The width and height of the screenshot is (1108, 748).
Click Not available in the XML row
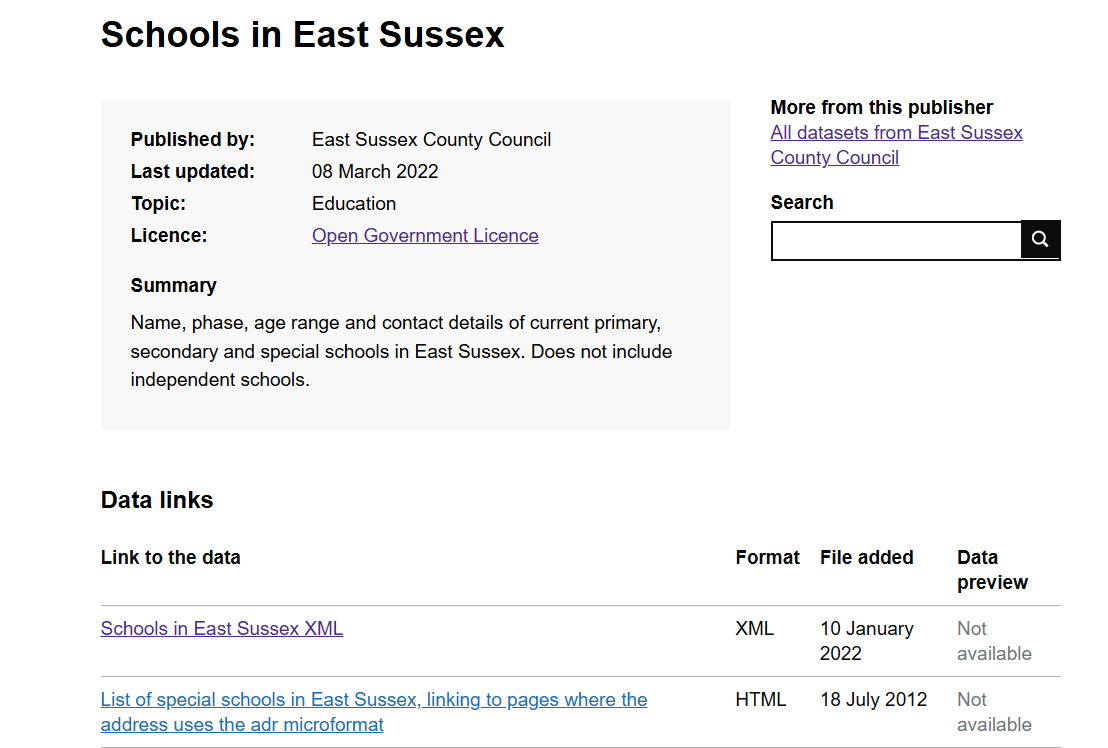[993, 641]
